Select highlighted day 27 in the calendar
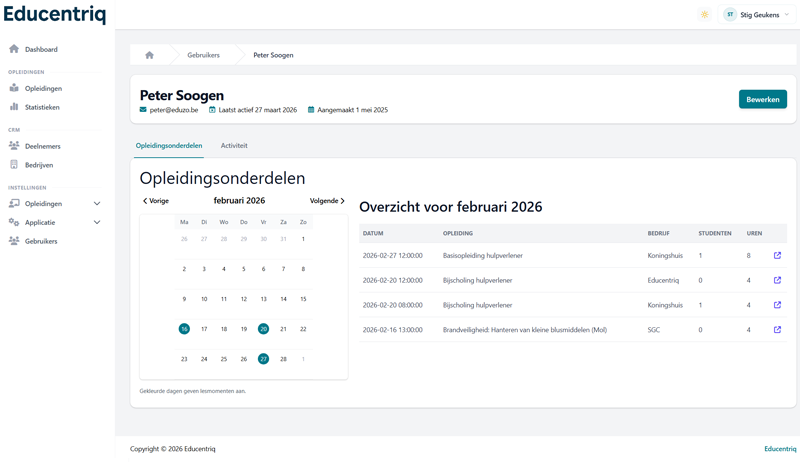The width and height of the screenshot is (800, 462). [263, 359]
